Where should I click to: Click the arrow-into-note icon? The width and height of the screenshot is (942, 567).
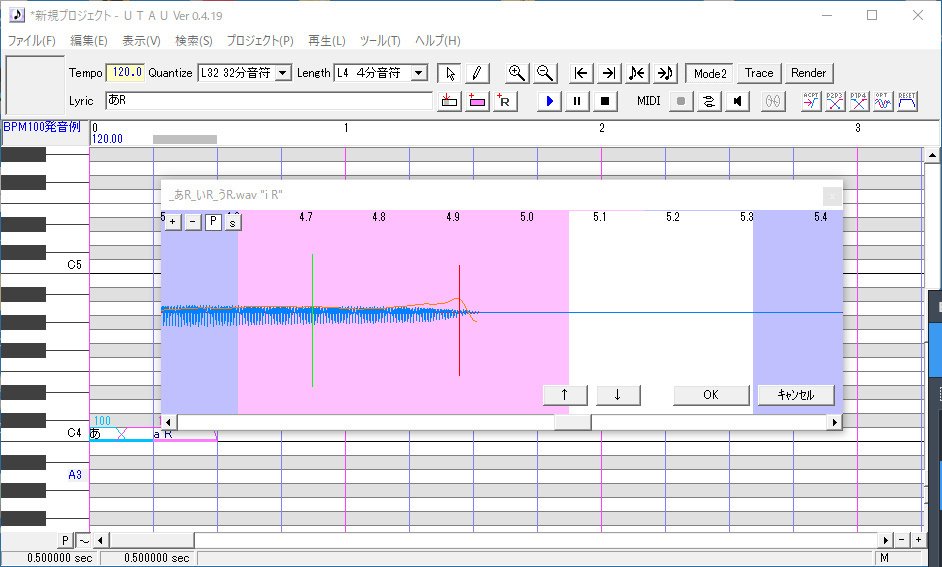pyautogui.click(x=665, y=73)
